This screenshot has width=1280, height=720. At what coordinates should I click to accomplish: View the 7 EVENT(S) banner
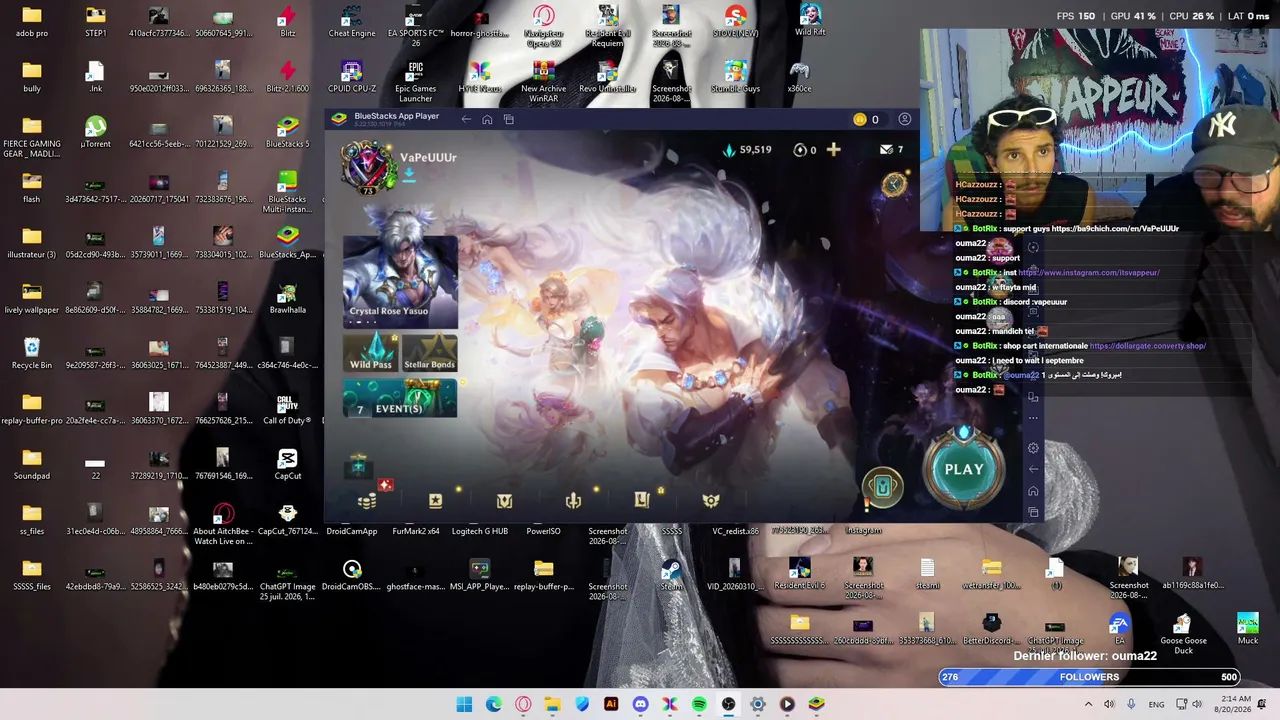pos(400,400)
